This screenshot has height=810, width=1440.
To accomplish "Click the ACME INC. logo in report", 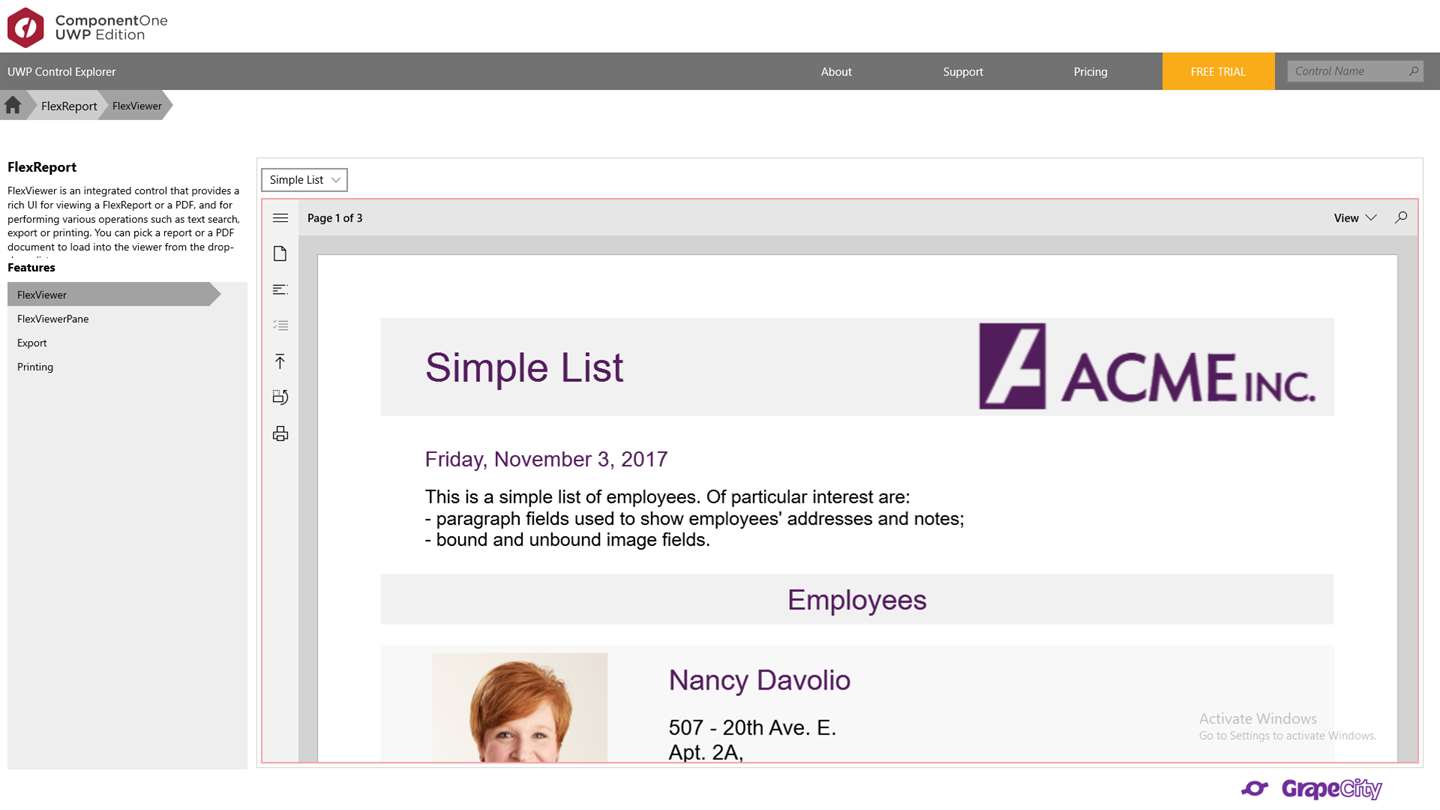I will click(x=1147, y=366).
